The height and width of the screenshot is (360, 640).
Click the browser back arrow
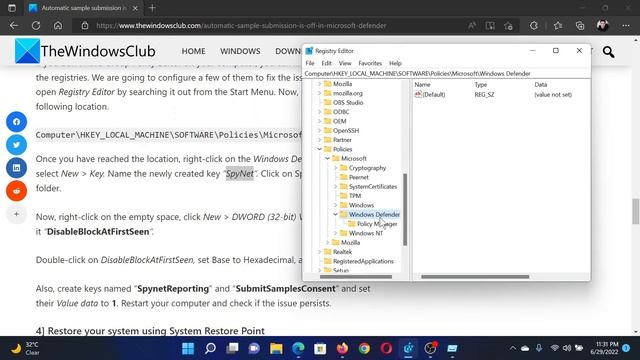tap(14, 25)
